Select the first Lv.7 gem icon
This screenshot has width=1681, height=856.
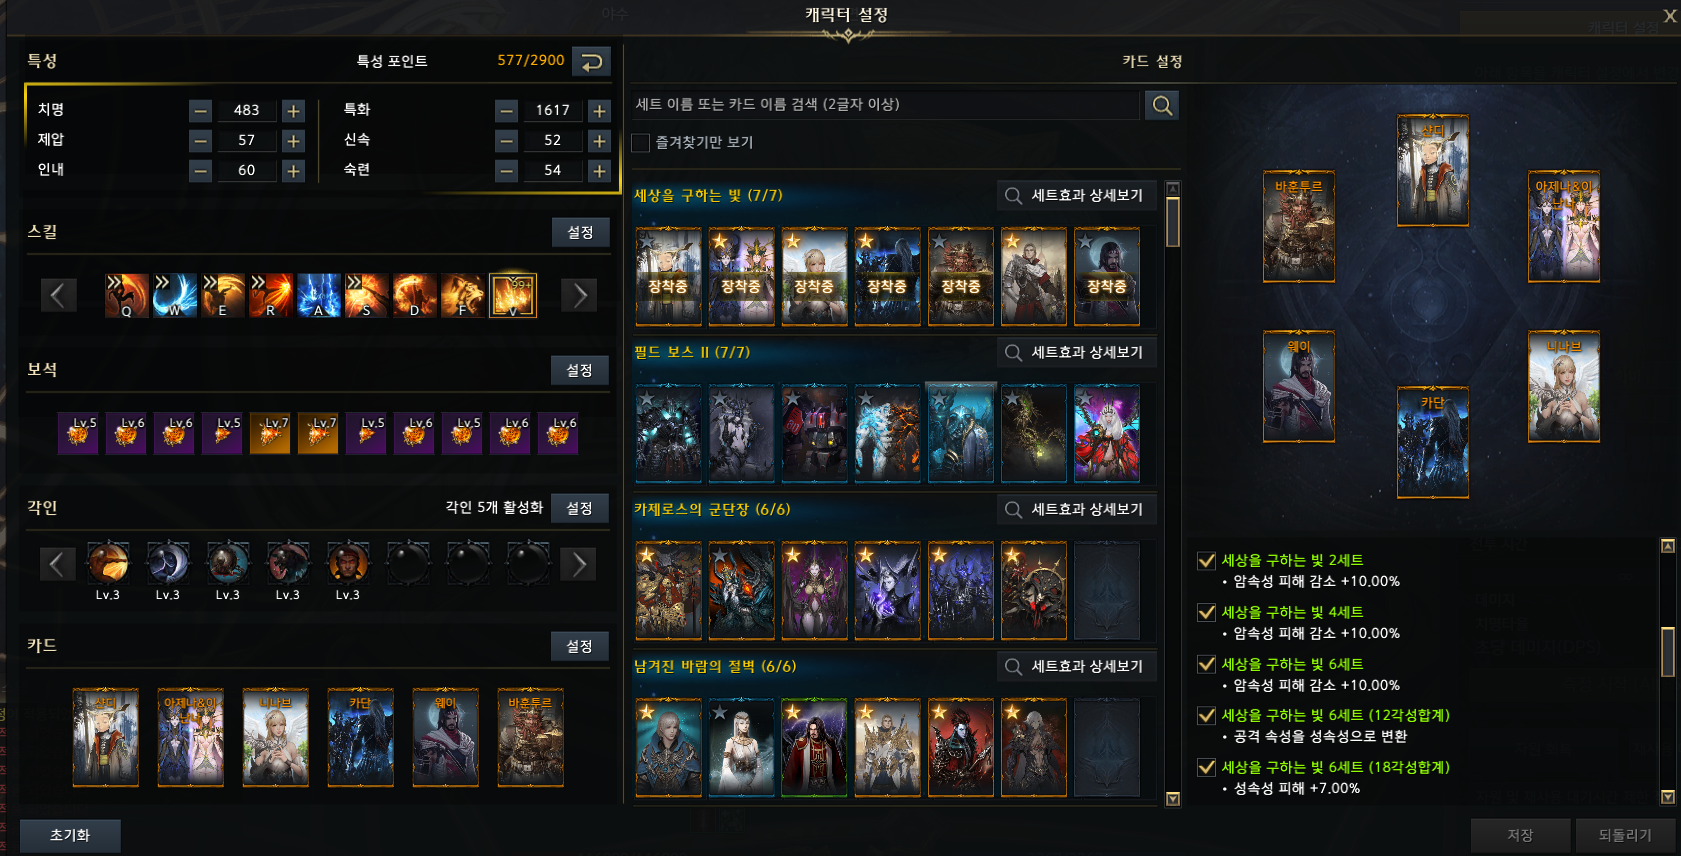[270, 434]
